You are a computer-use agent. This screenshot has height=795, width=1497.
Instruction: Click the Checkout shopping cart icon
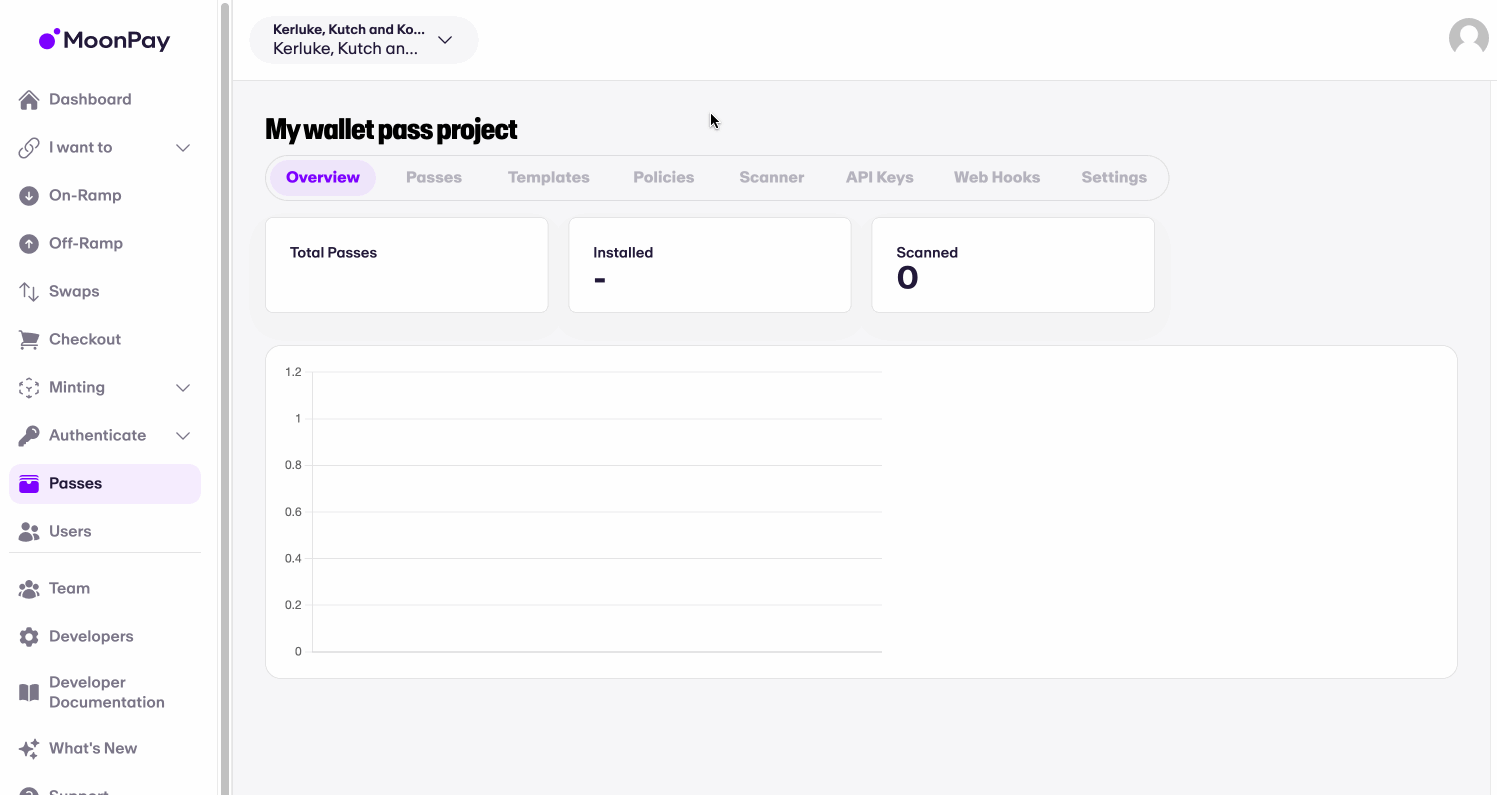(29, 340)
